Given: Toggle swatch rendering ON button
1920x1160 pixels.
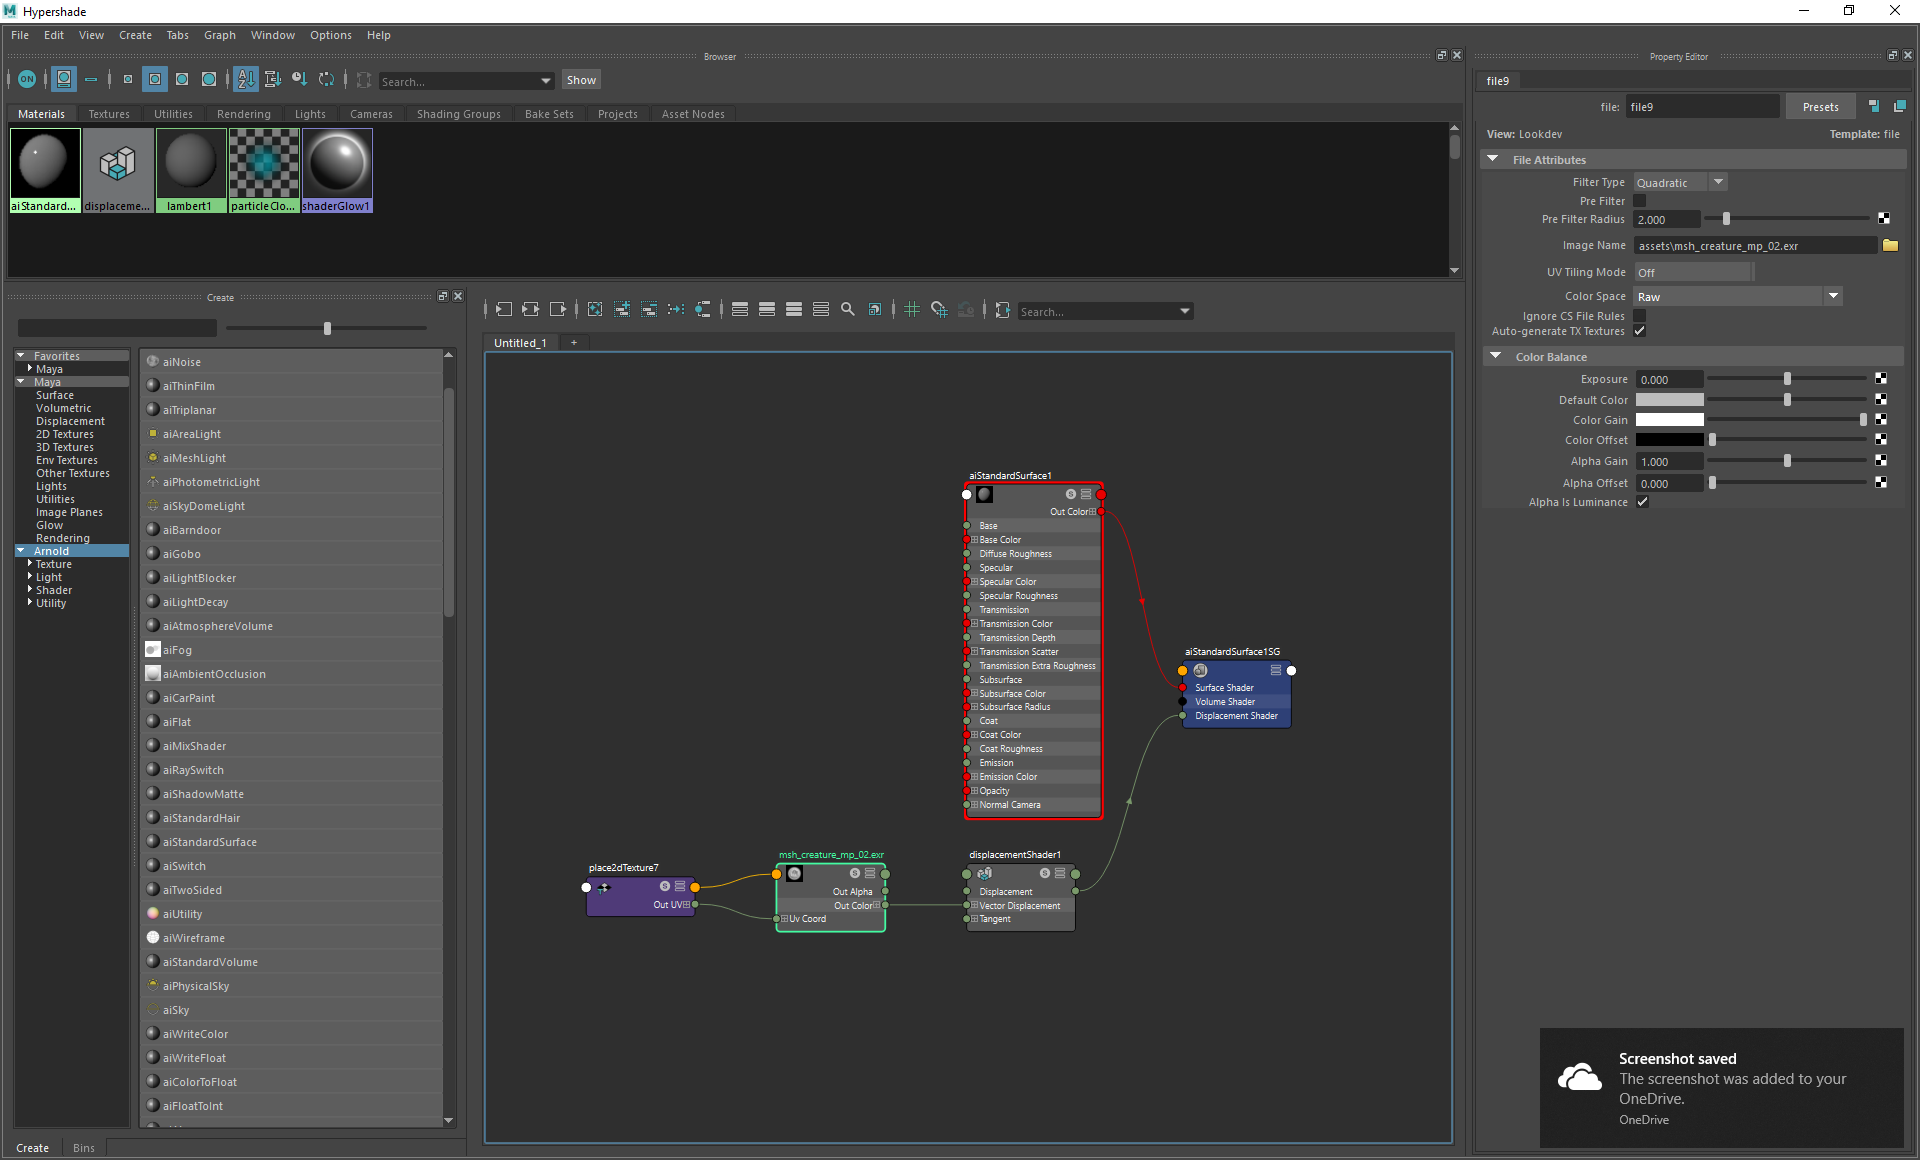Looking at the screenshot, I should pos(27,79).
